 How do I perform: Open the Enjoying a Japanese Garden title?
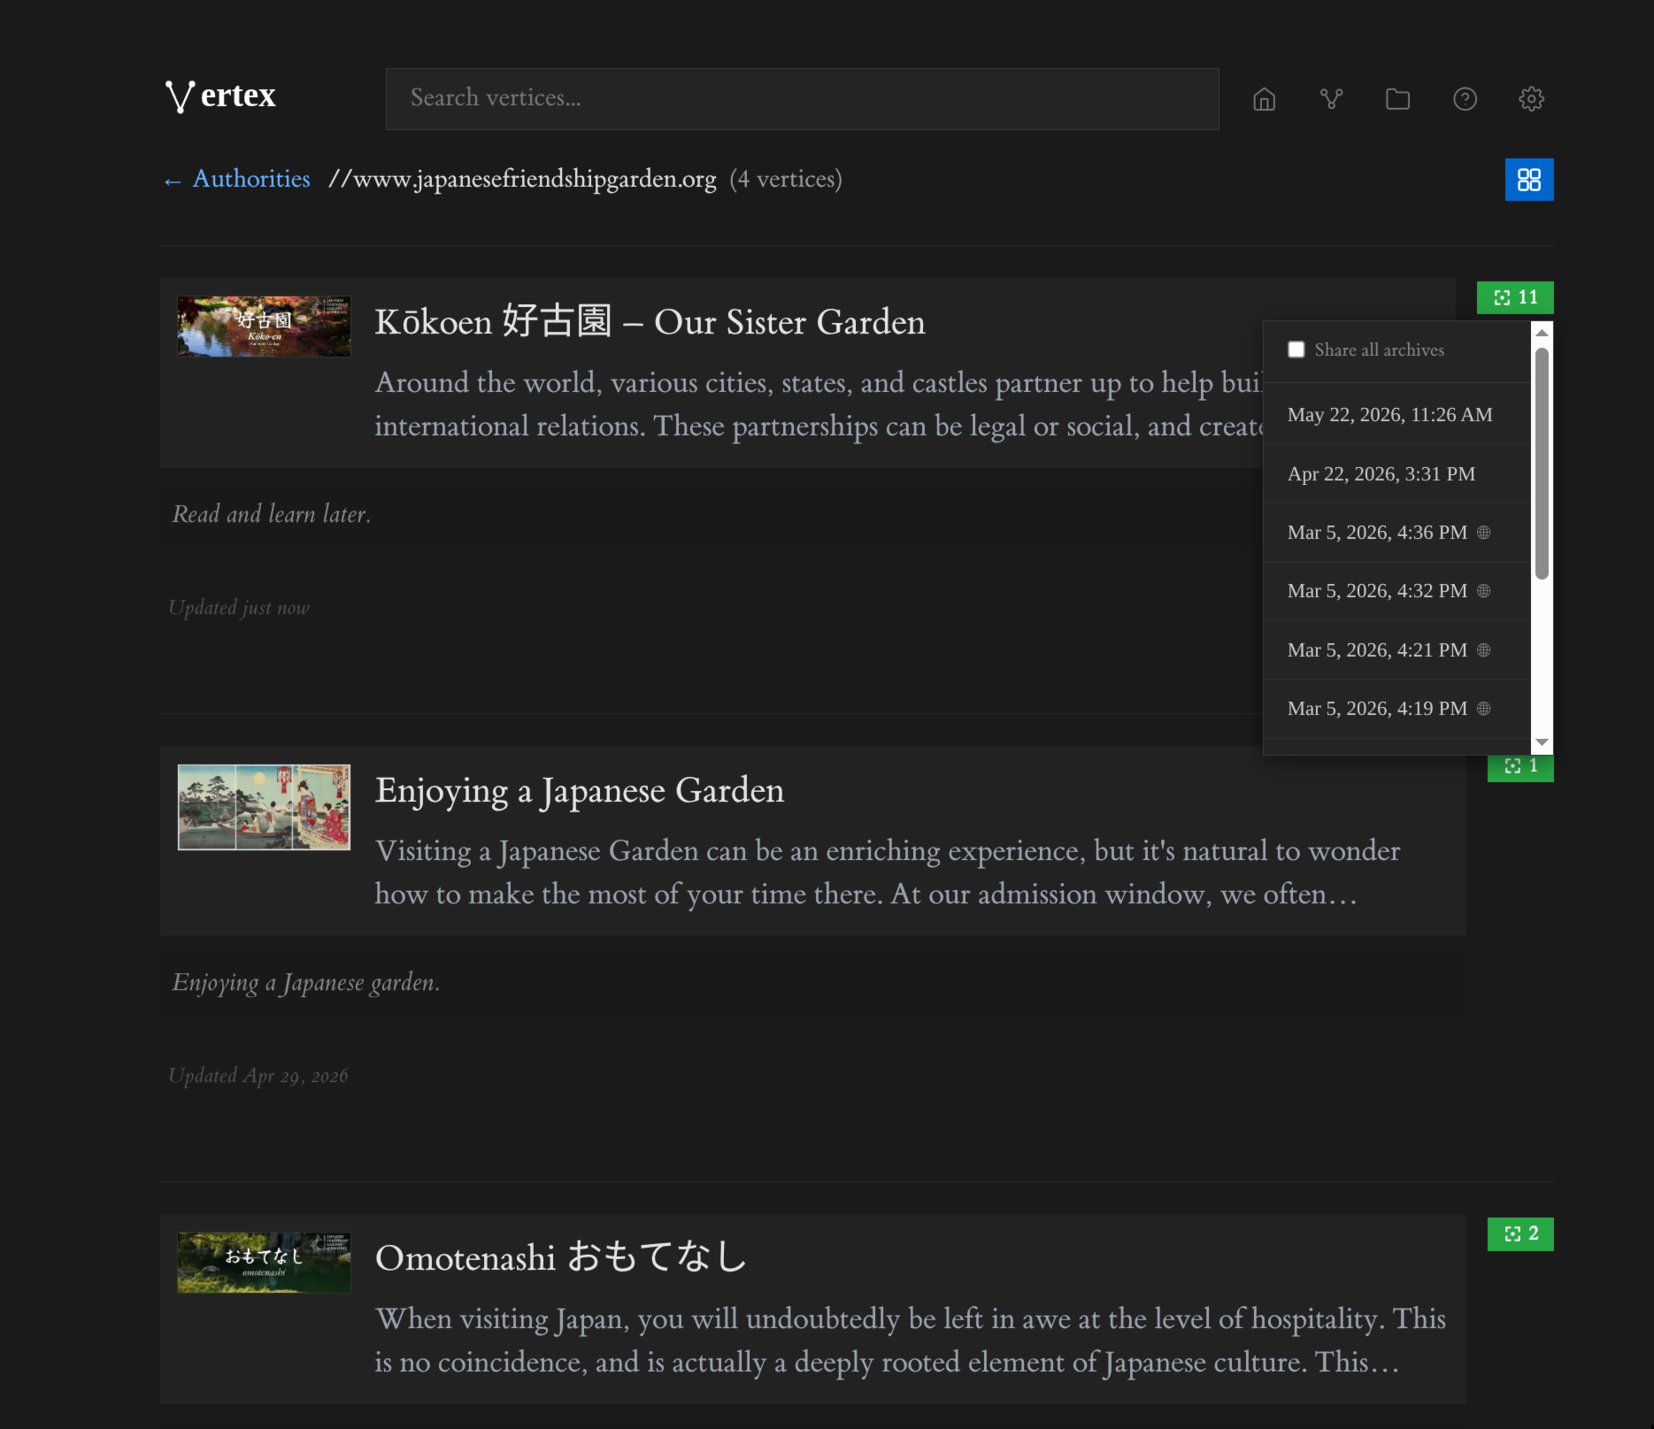(579, 790)
